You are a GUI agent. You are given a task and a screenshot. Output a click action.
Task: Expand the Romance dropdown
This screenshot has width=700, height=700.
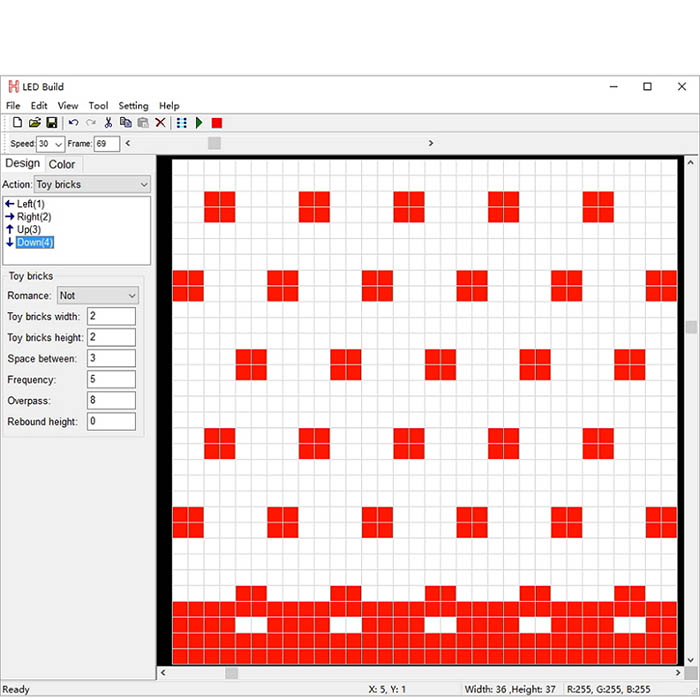pos(132,296)
